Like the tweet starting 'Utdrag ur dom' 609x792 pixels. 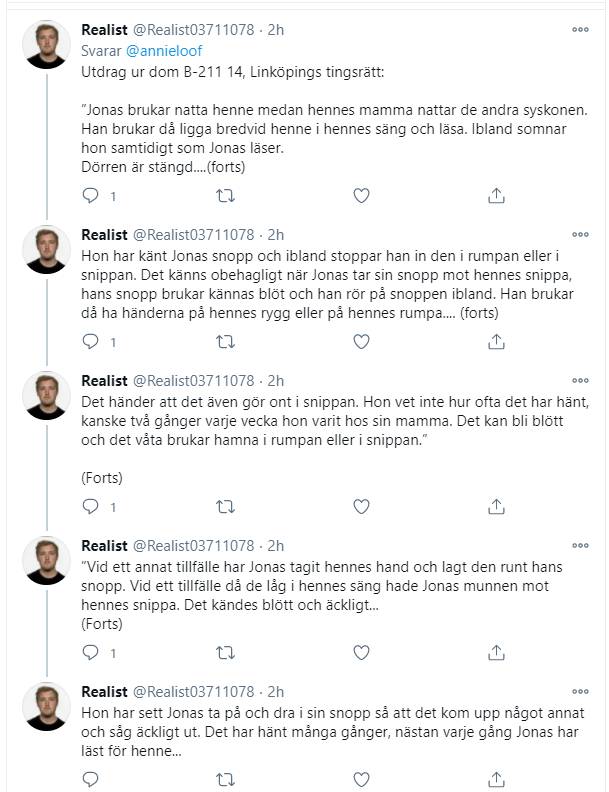click(x=361, y=195)
